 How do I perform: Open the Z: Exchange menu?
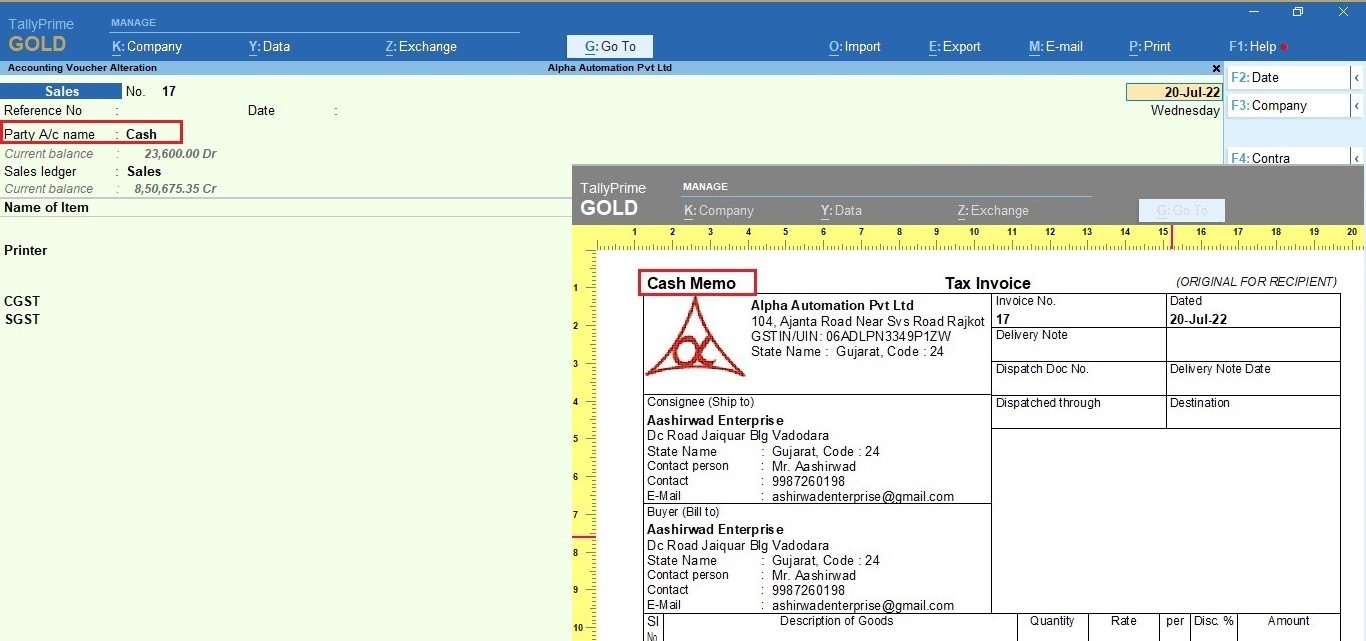pos(420,46)
